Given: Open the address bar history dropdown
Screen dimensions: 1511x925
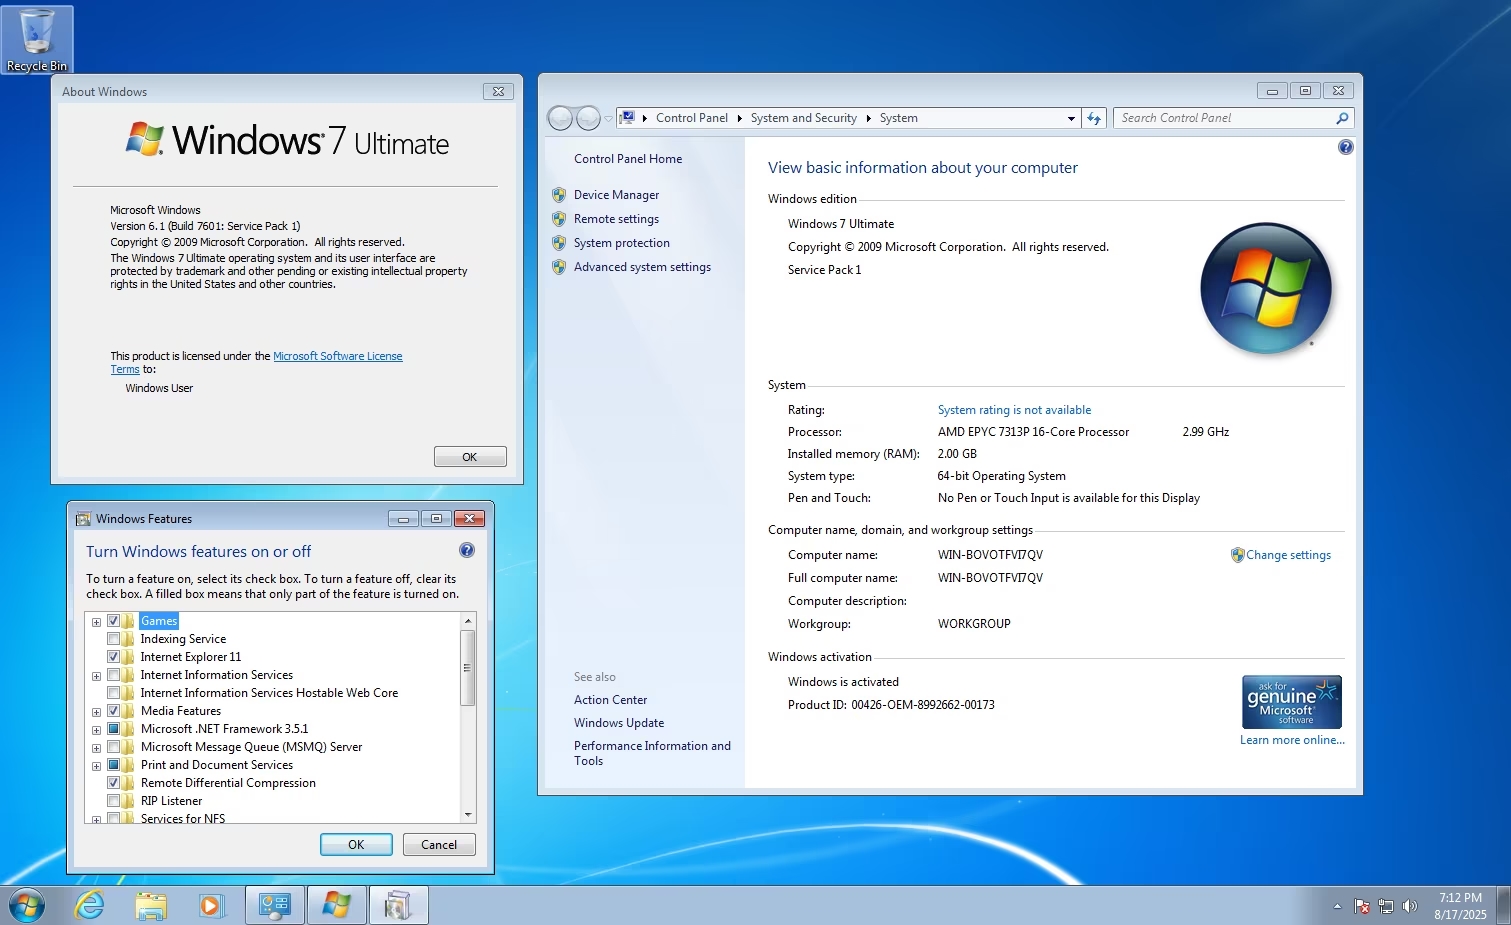Looking at the screenshot, I should (x=1071, y=118).
